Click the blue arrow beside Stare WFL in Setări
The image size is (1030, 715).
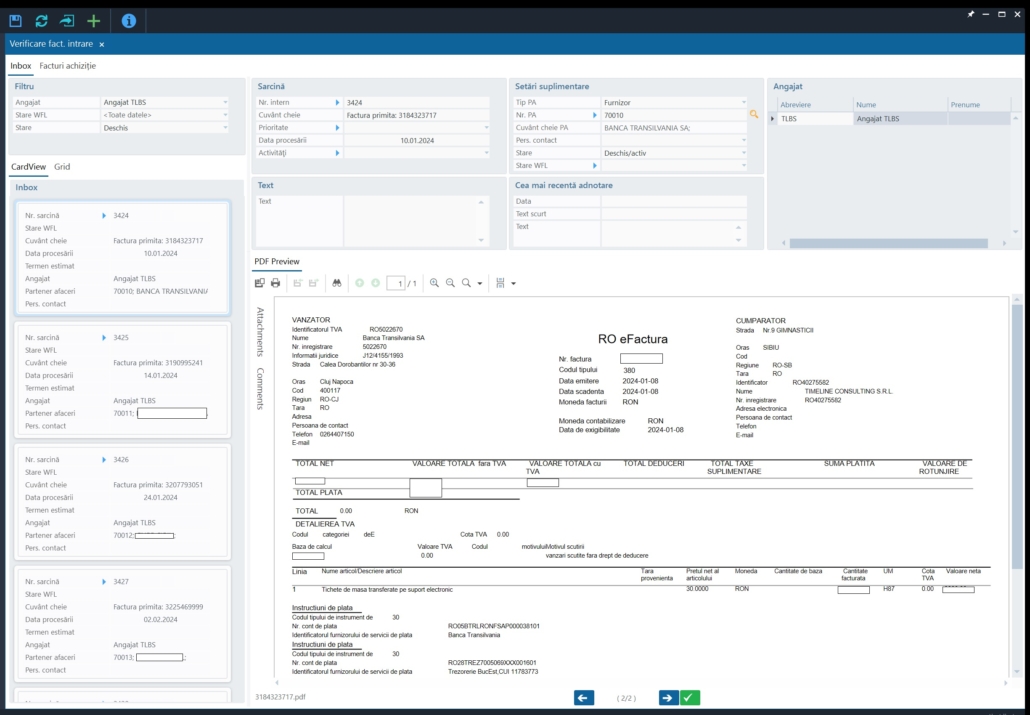(595, 166)
